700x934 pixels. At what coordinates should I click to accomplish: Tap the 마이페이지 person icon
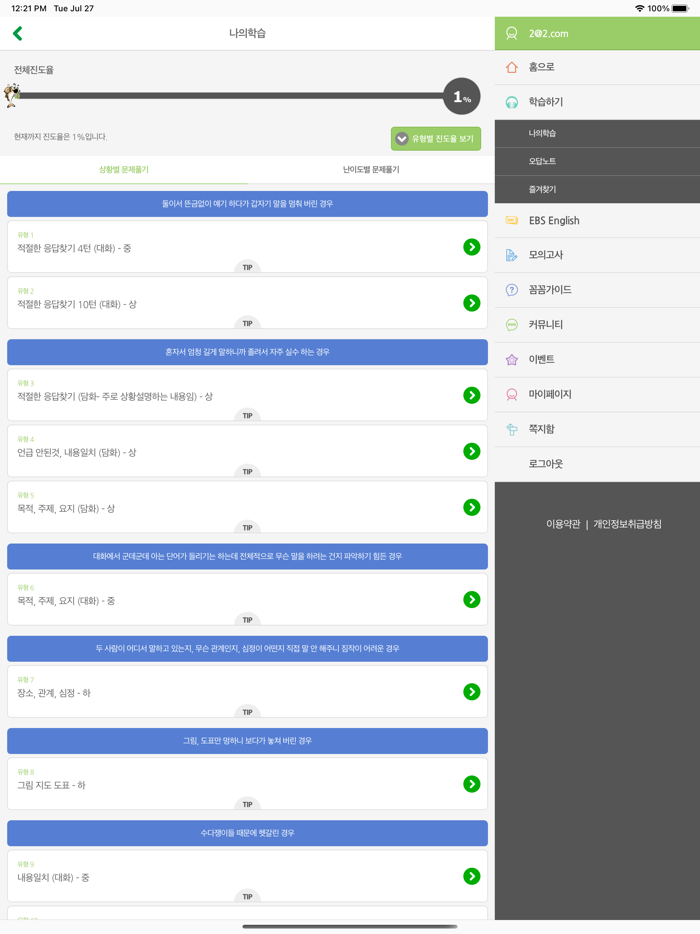(x=511, y=394)
